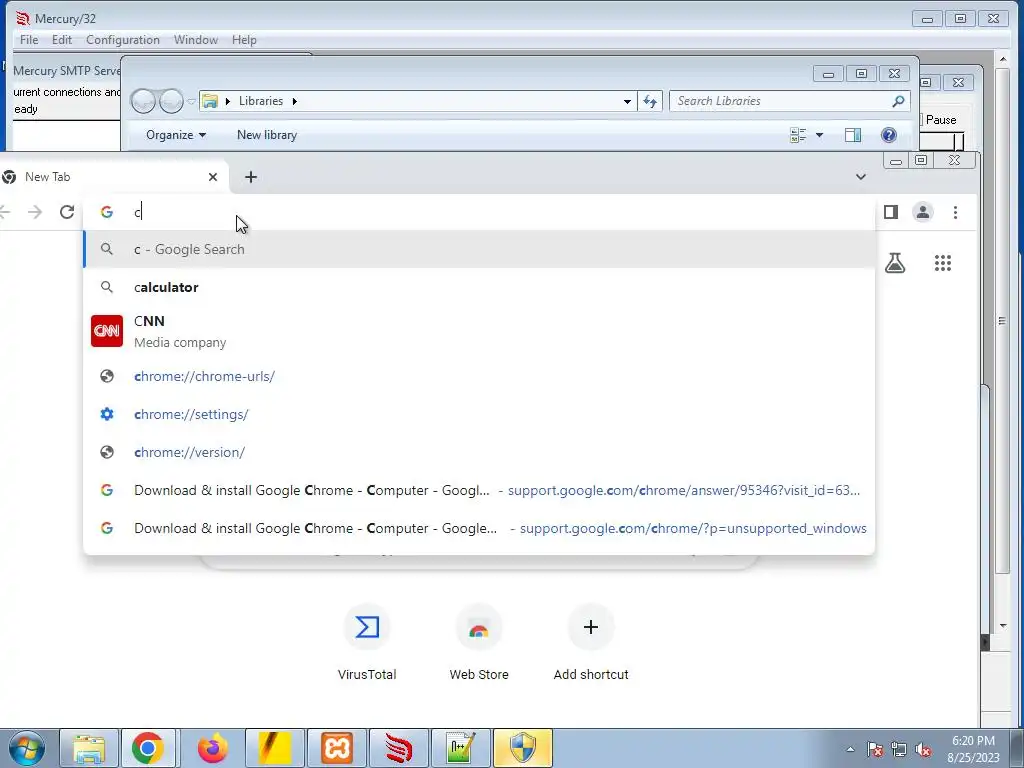Open support.google.com answer/95346 suggestion
This screenshot has height=768, width=1024.
(479, 490)
